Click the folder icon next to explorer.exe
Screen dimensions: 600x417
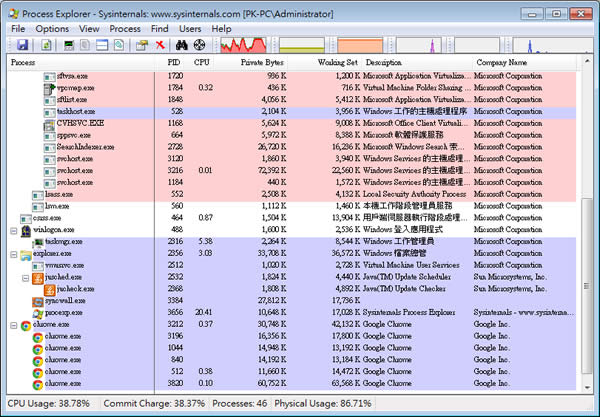pos(25,256)
